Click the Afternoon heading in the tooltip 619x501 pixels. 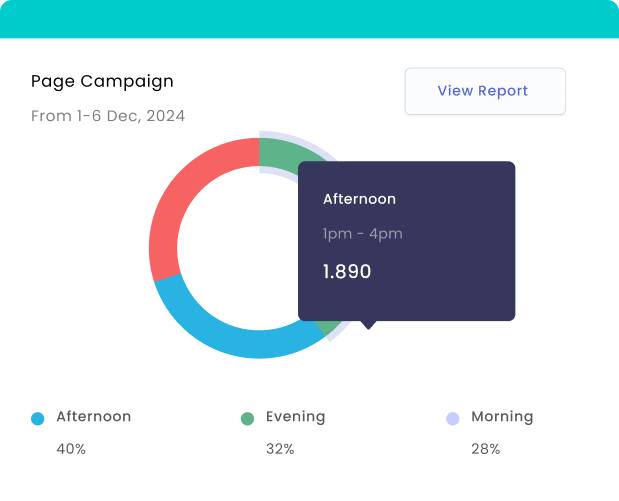(359, 199)
